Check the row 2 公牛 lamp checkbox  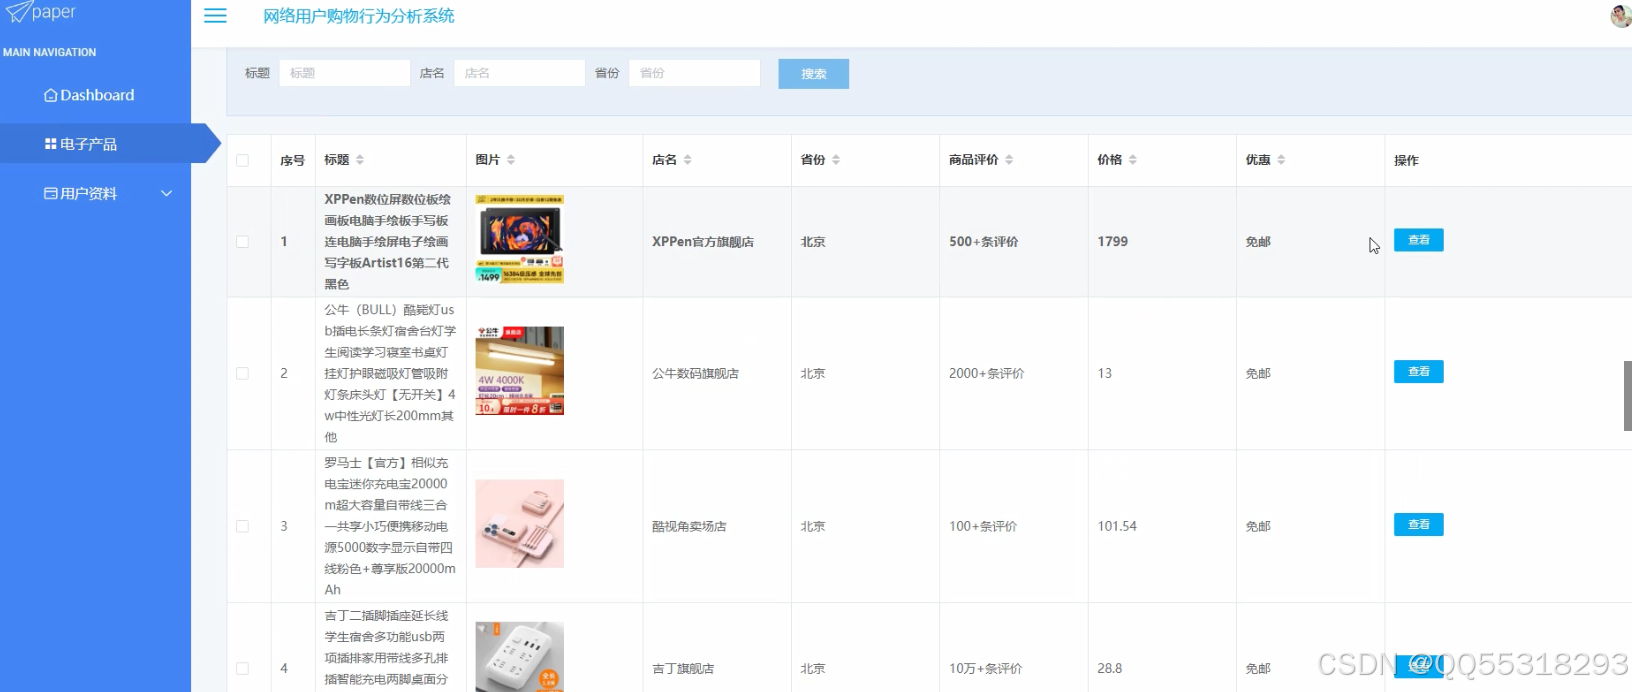pyautogui.click(x=242, y=373)
